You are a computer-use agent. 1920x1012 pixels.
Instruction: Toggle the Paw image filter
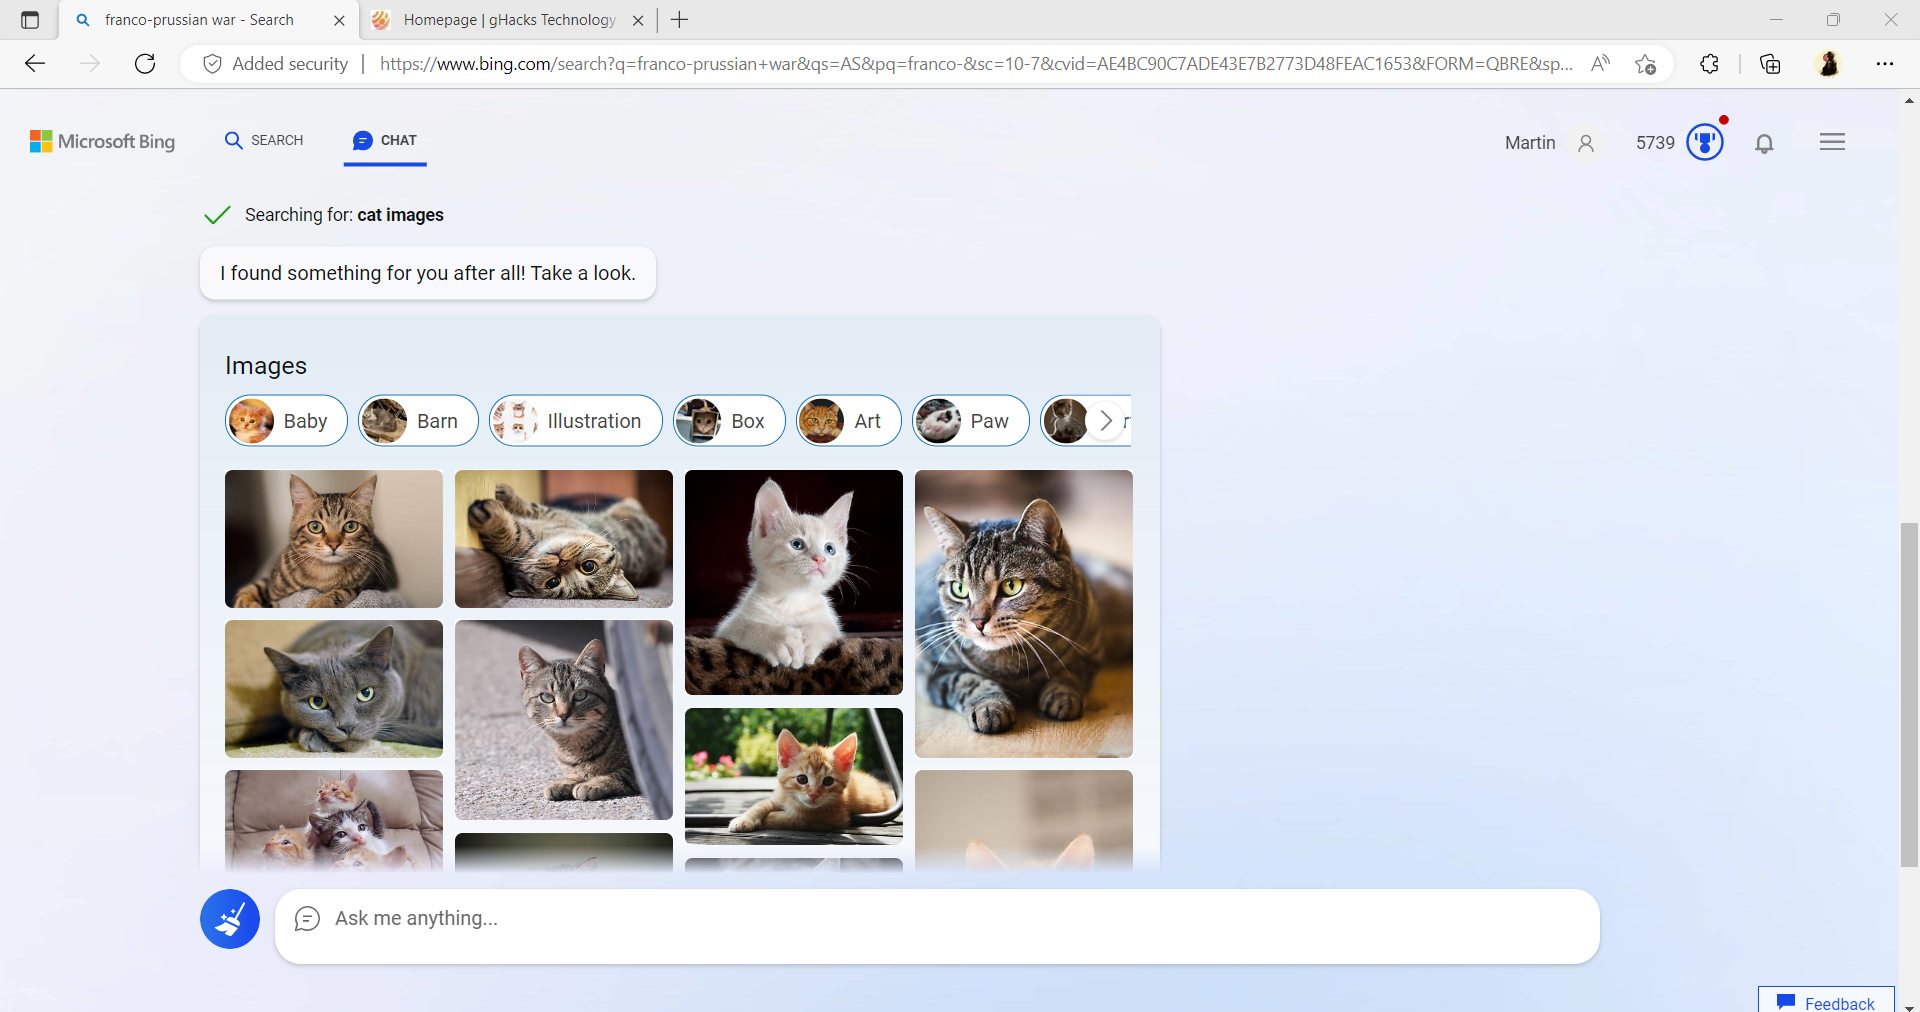point(970,420)
